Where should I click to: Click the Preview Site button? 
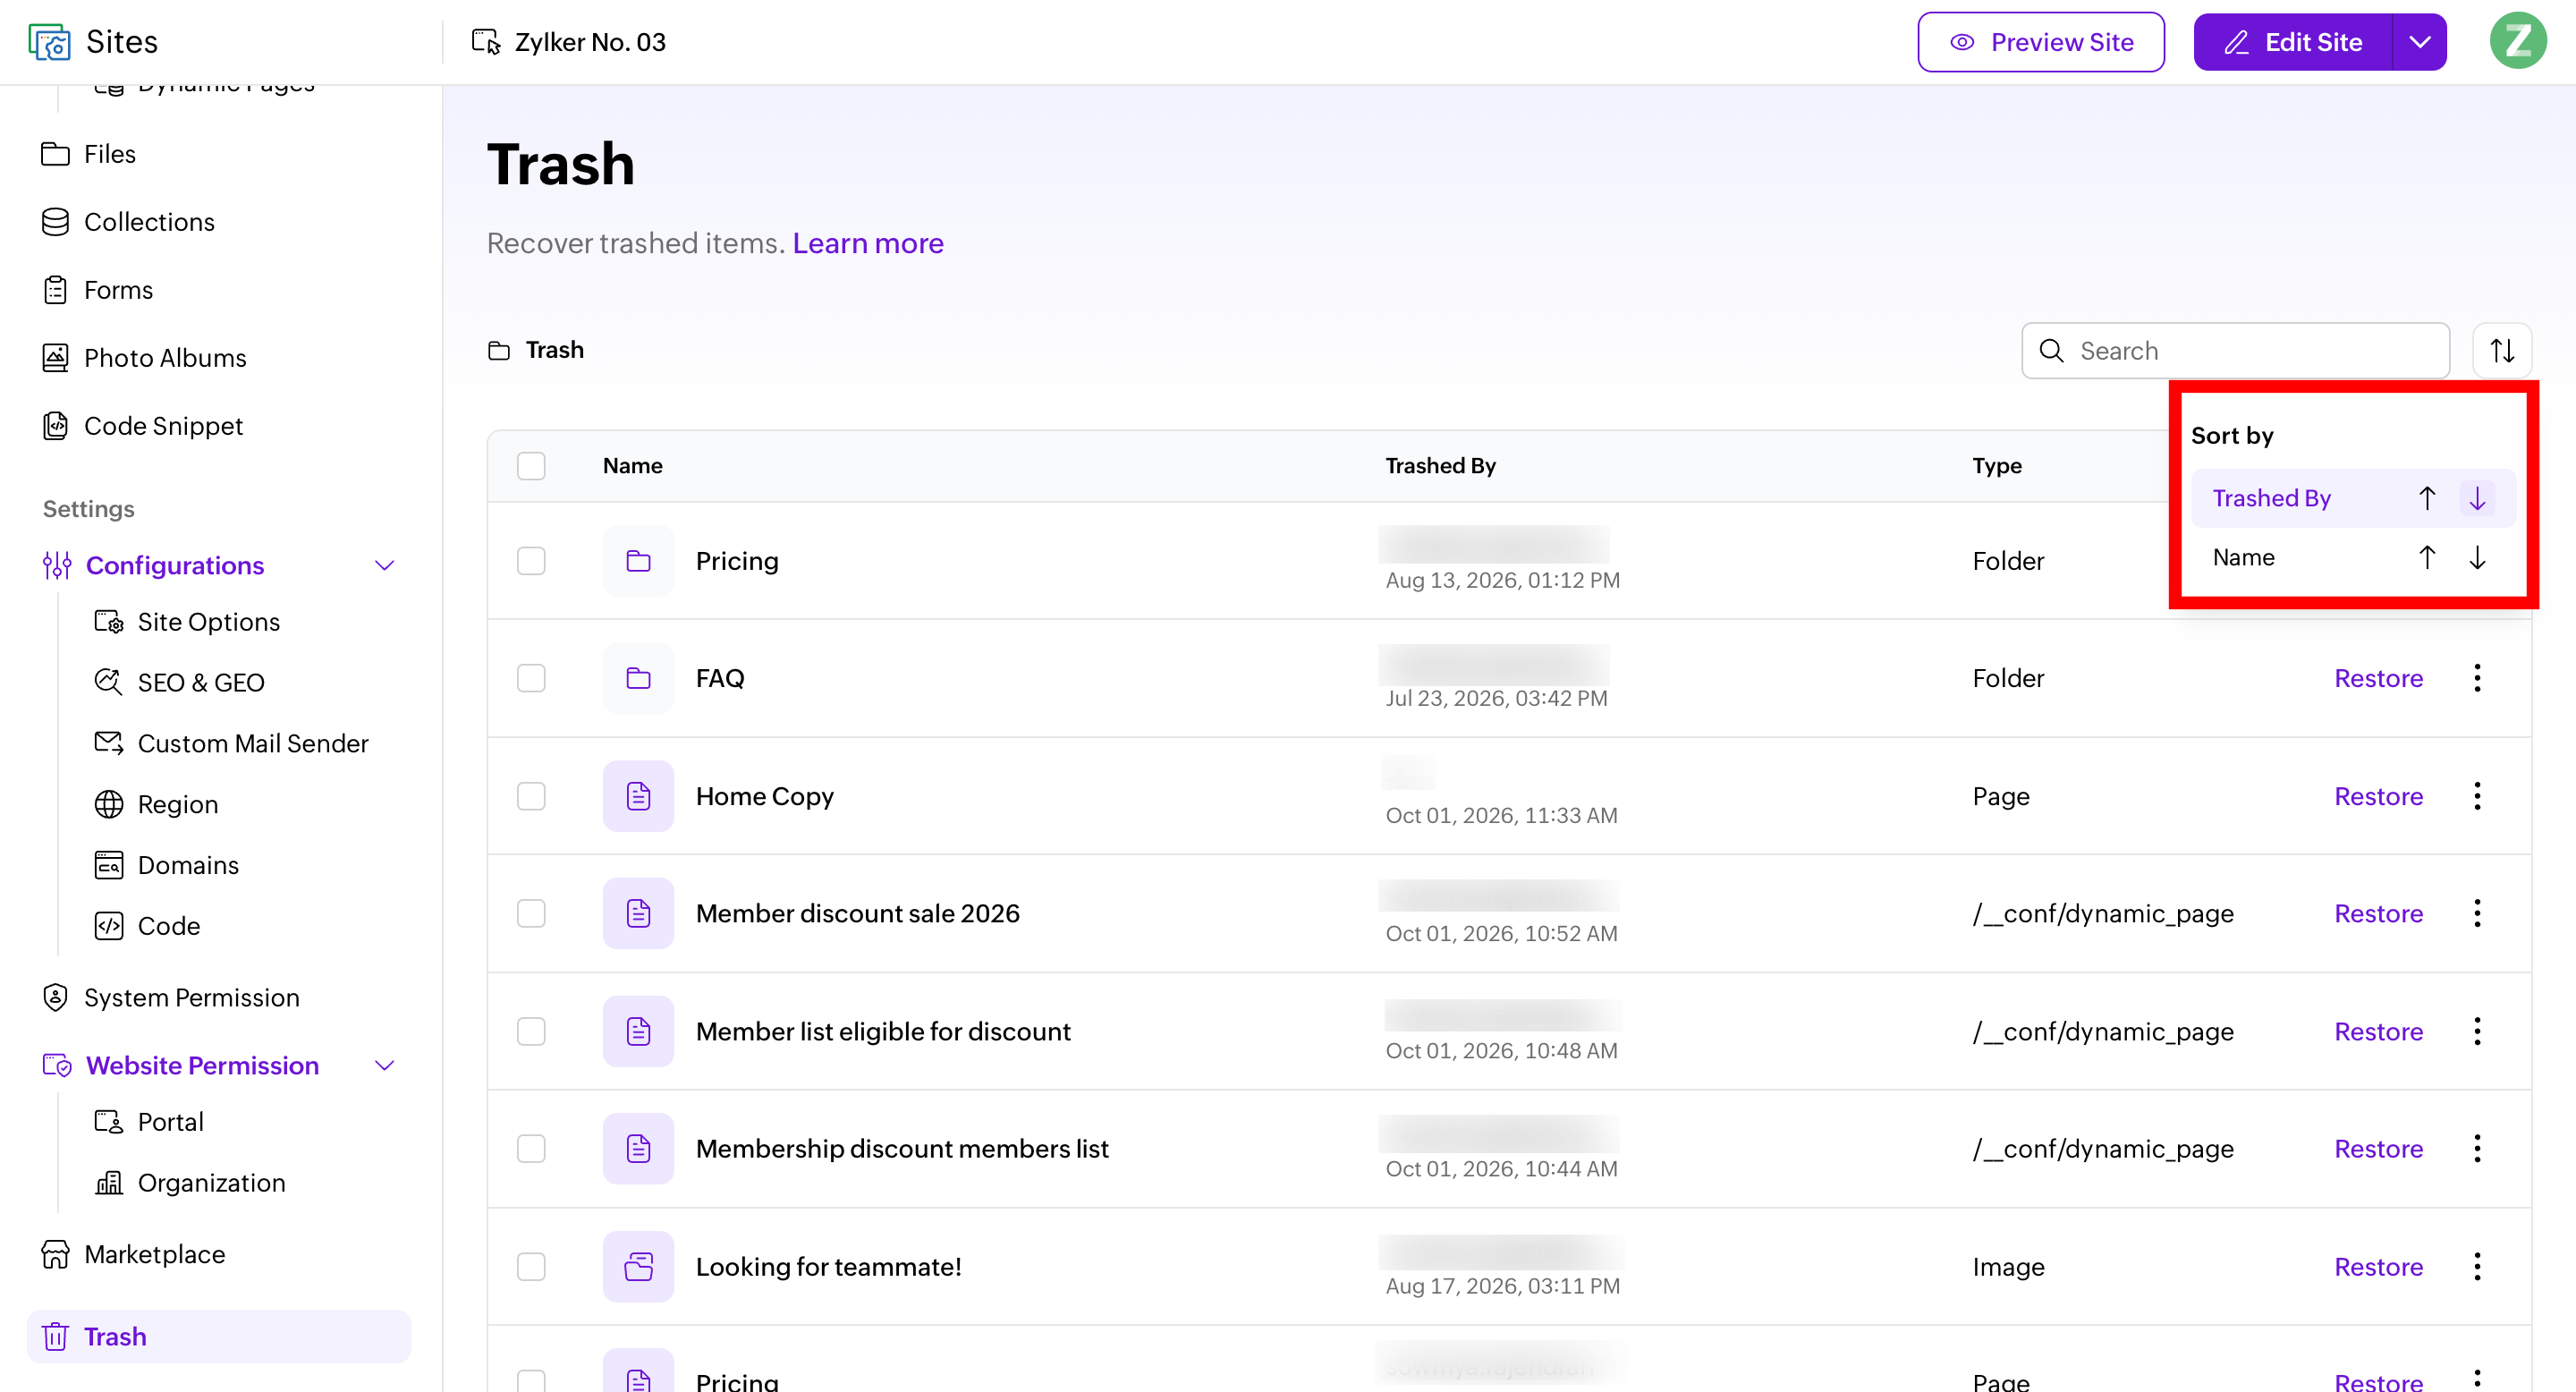[x=2040, y=42]
